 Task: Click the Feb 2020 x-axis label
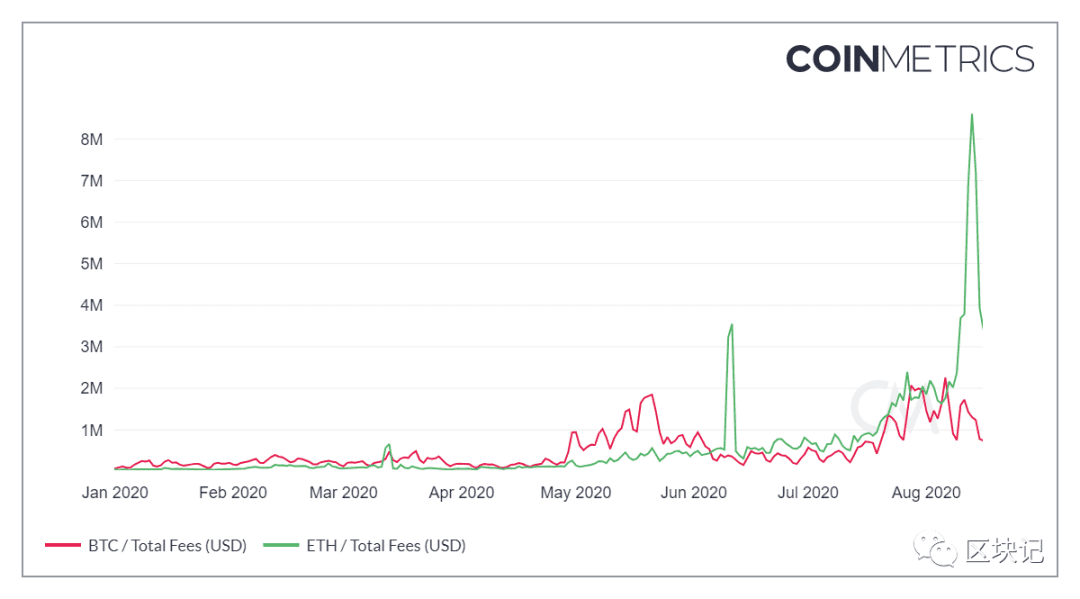(233, 492)
